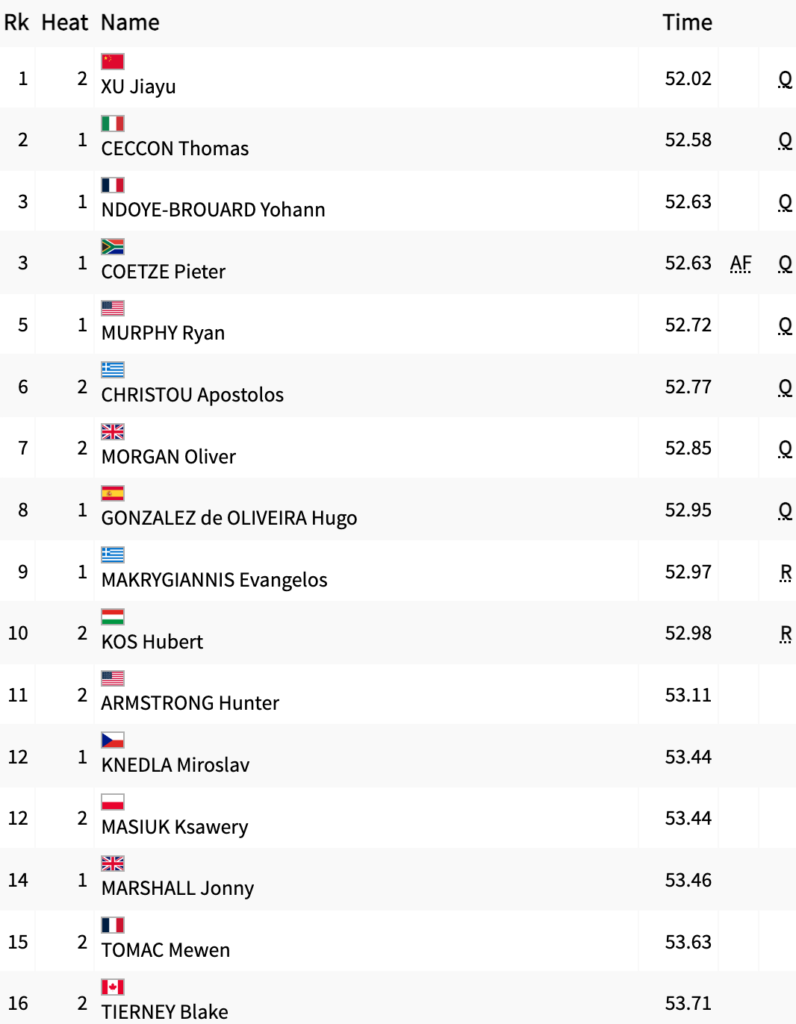Click the Canada flag above TIERNEY Blake

112,987
